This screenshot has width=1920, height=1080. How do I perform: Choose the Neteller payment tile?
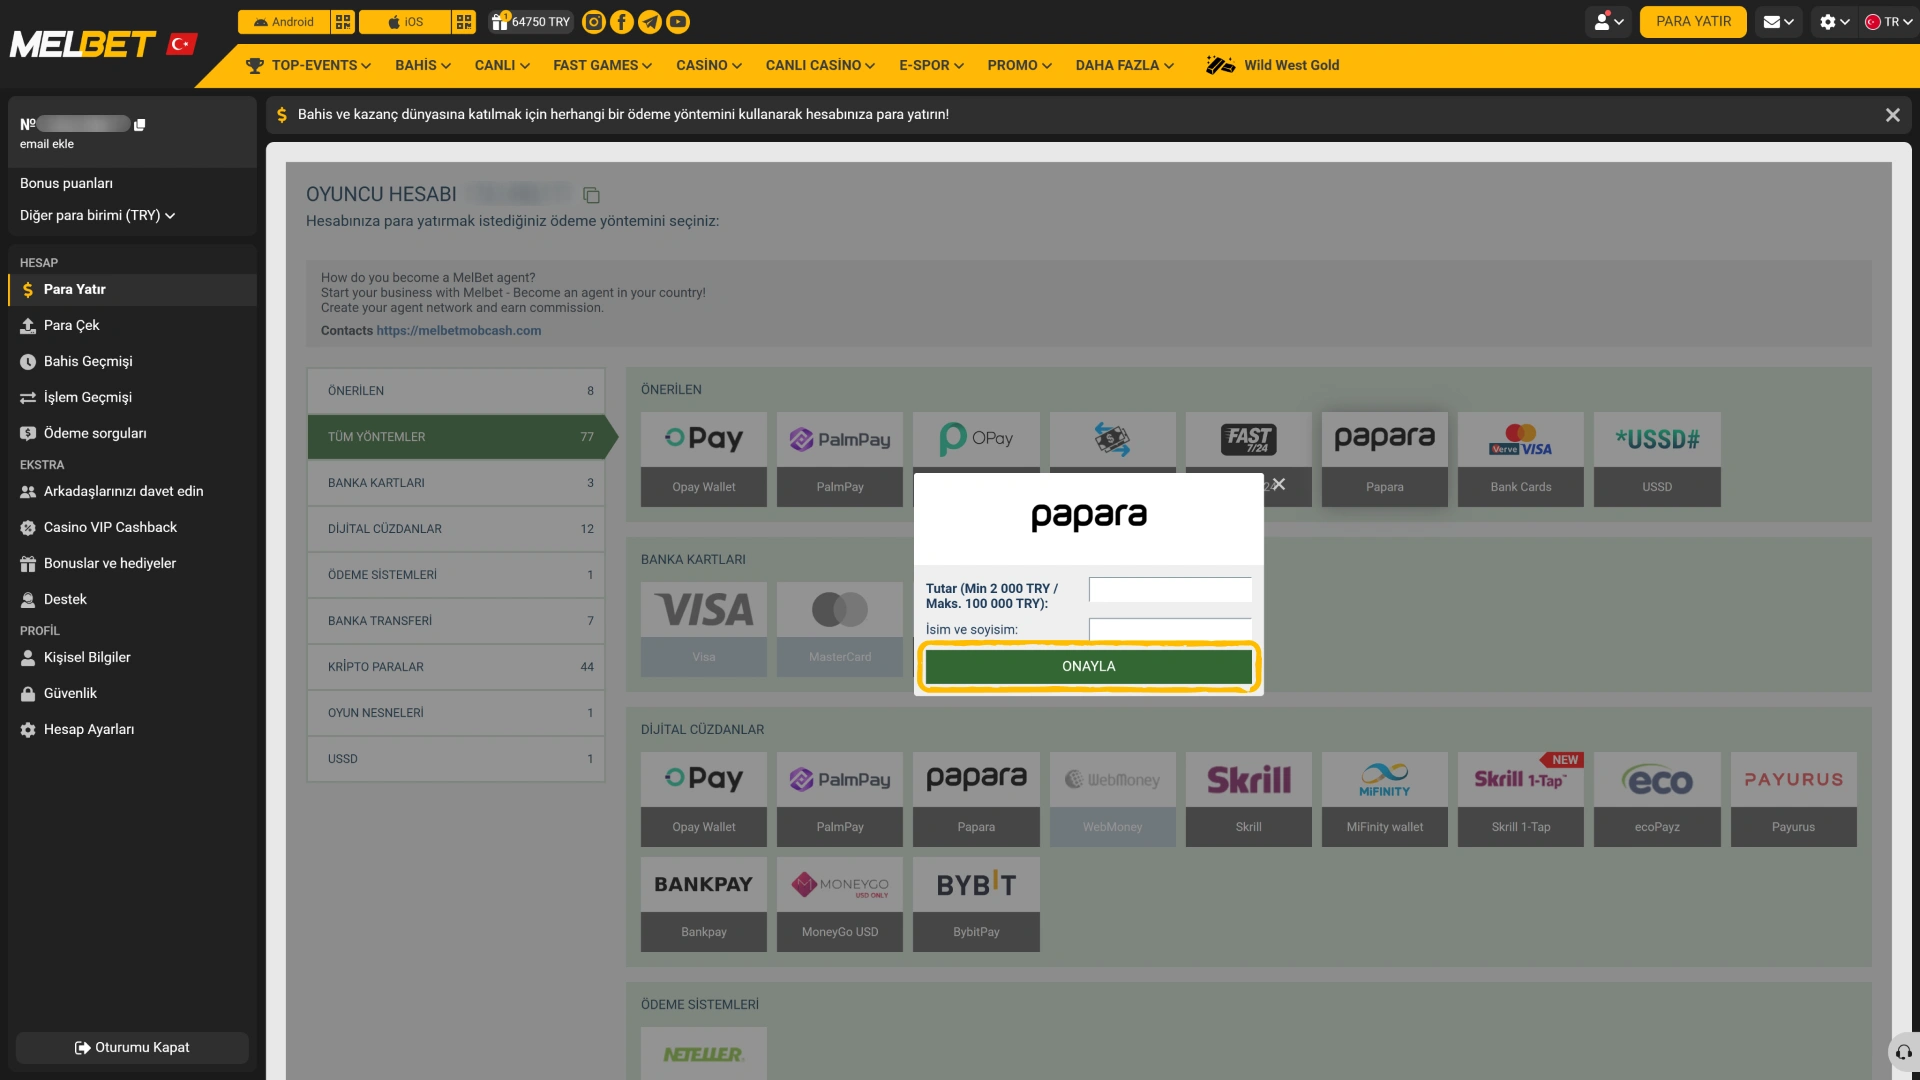[704, 1053]
